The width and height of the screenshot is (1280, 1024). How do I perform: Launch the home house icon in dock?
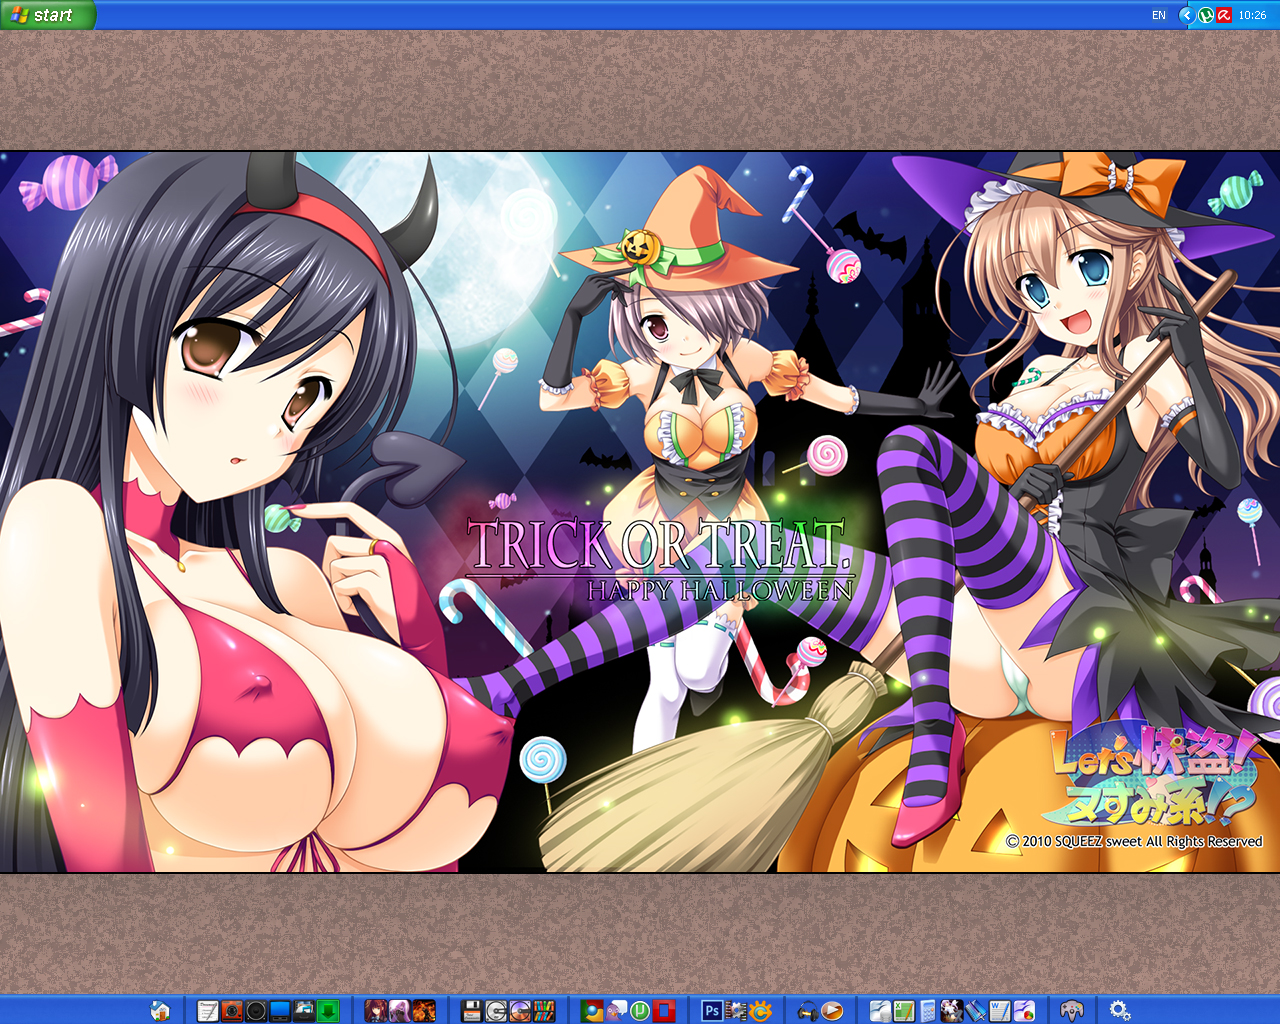[160, 1011]
